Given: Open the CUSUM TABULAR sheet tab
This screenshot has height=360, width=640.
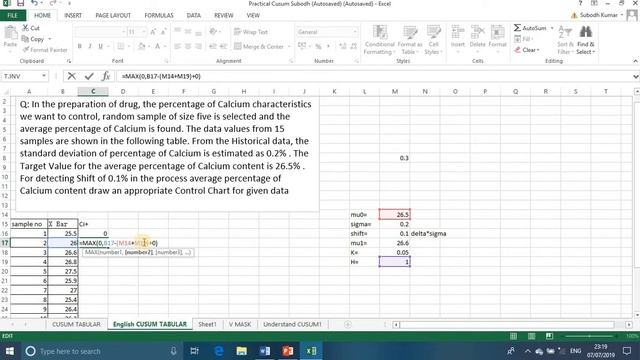Looking at the screenshot, I should 76,324.
